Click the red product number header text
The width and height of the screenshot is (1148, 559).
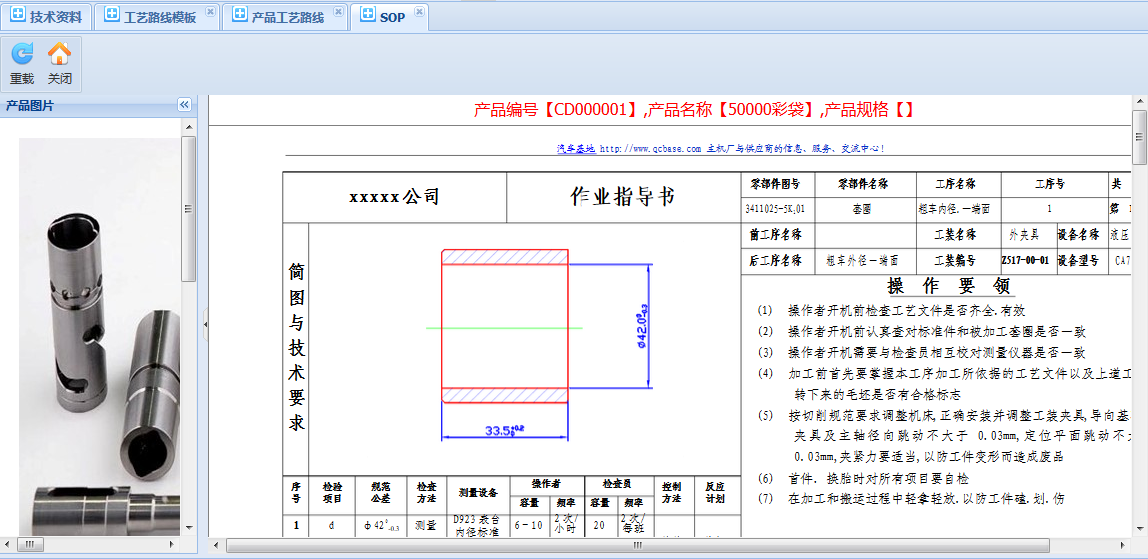pos(694,110)
